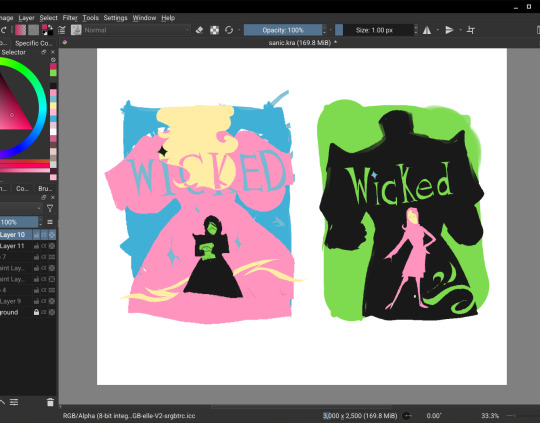Pick the yellow swatch in color history
Image resolution: width=540 pixels, height=423 pixels.
[53, 106]
